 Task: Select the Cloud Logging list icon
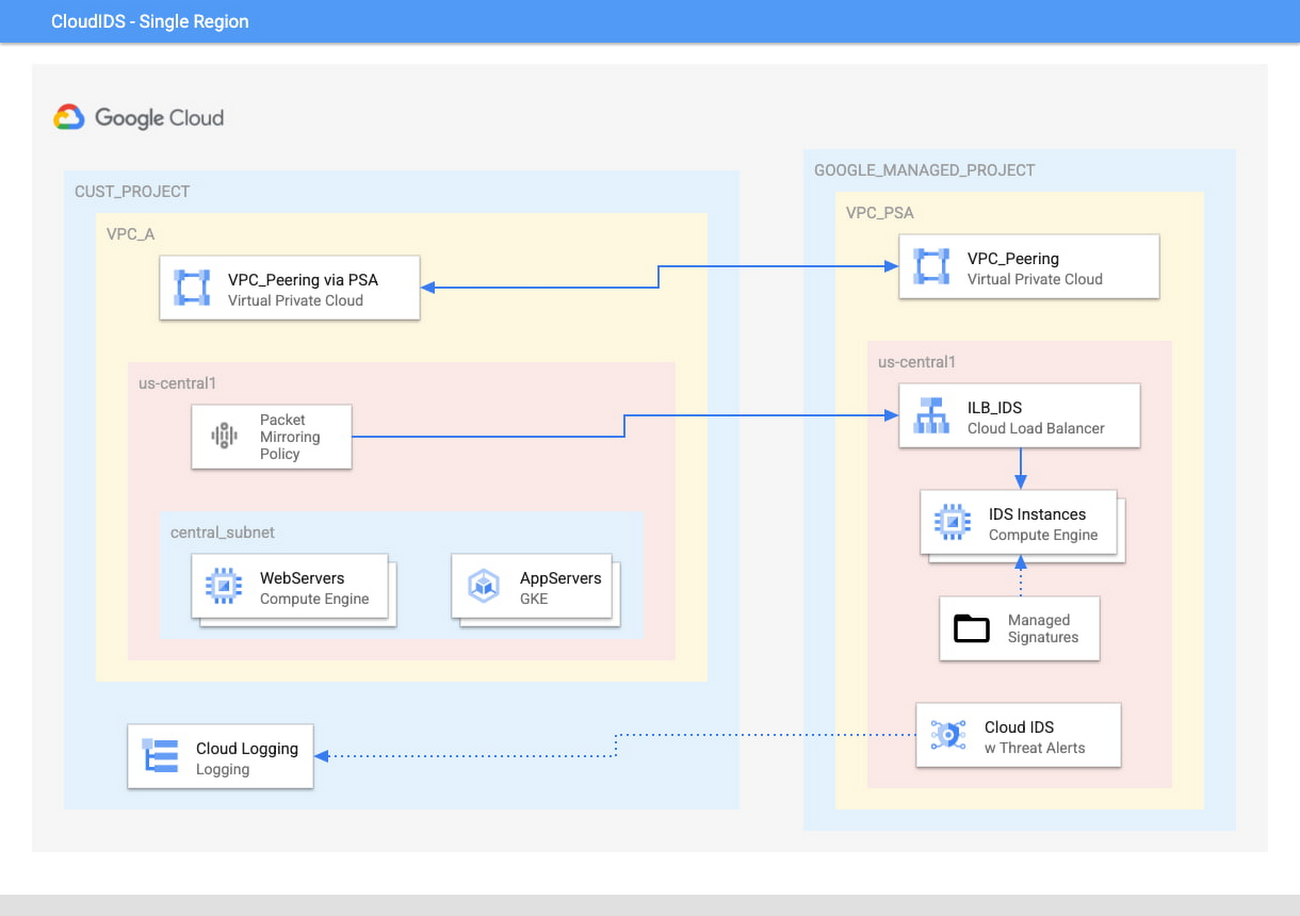coord(160,757)
